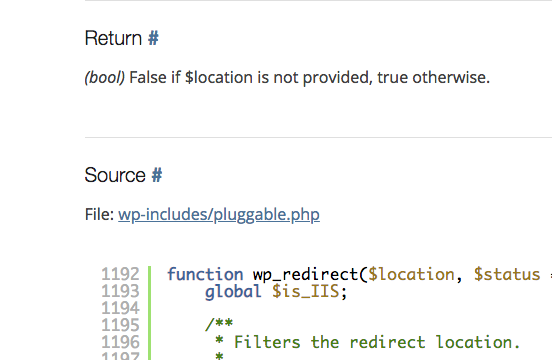Click the $is_IIS variable in code
Image resolution: width=552 pixels, height=360 pixels.
pos(306,292)
